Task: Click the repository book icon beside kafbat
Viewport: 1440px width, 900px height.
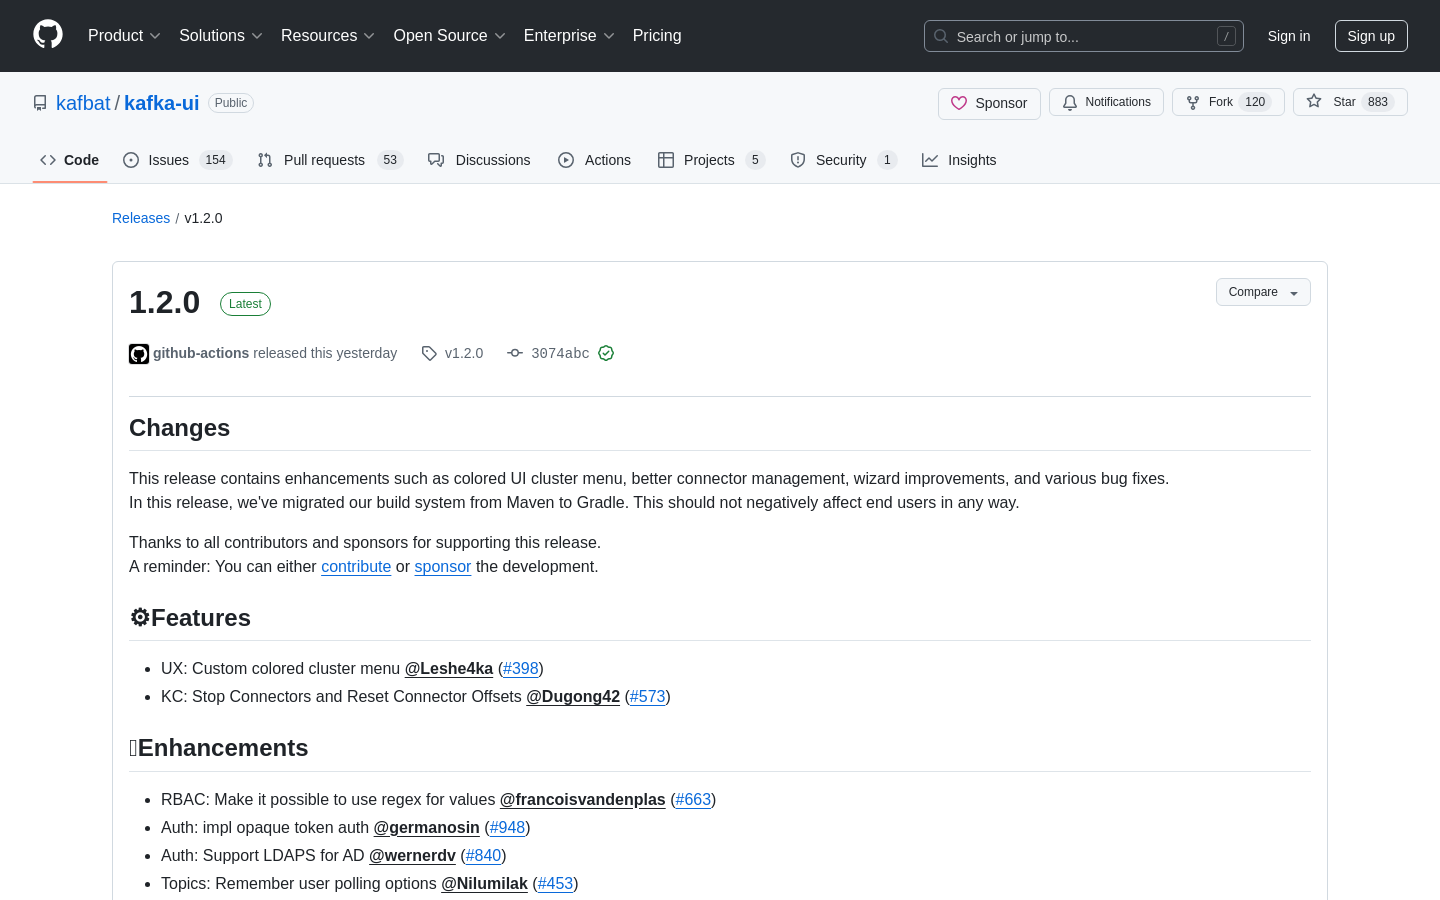Action: [x=40, y=103]
